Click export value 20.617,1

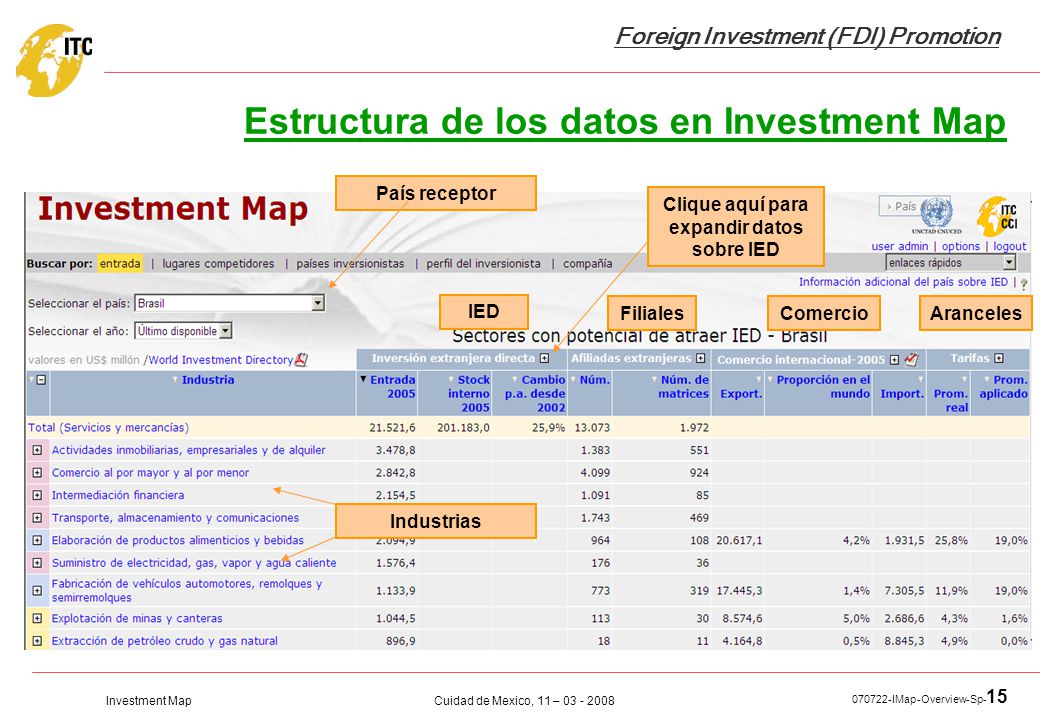click(739, 540)
